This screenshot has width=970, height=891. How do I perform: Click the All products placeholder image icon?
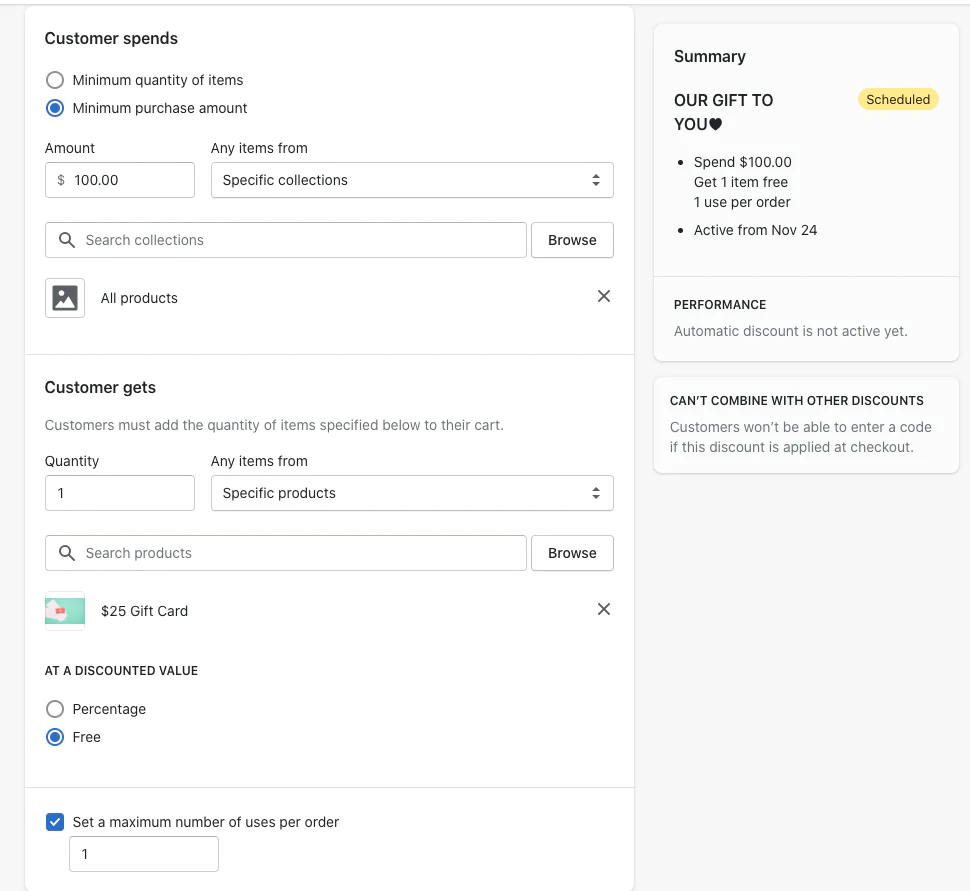tap(65, 298)
